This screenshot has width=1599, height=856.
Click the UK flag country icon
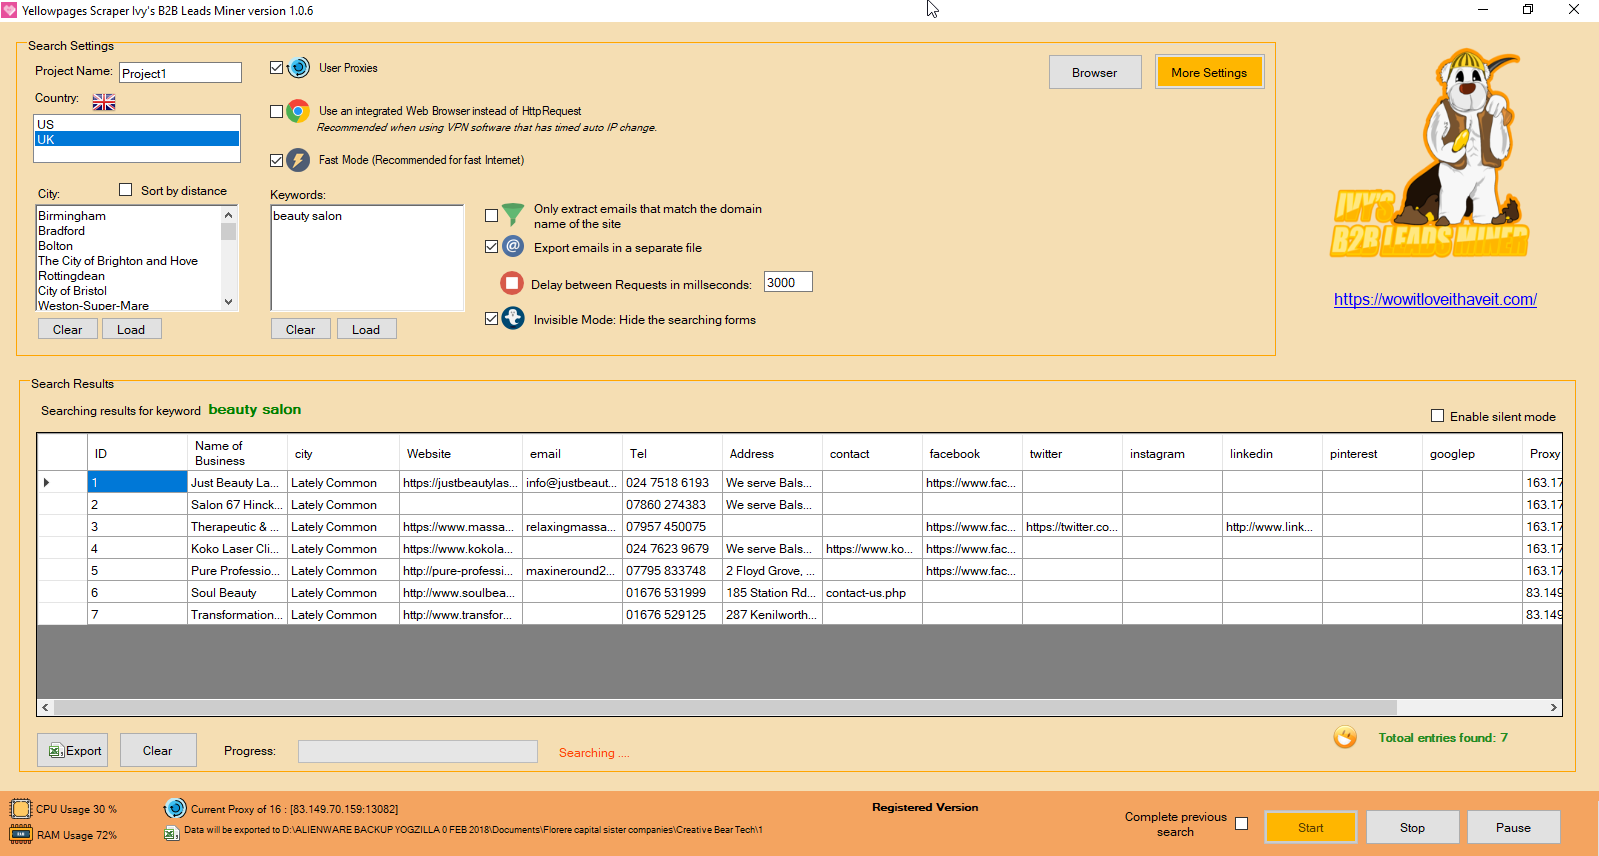pyautogui.click(x=104, y=101)
